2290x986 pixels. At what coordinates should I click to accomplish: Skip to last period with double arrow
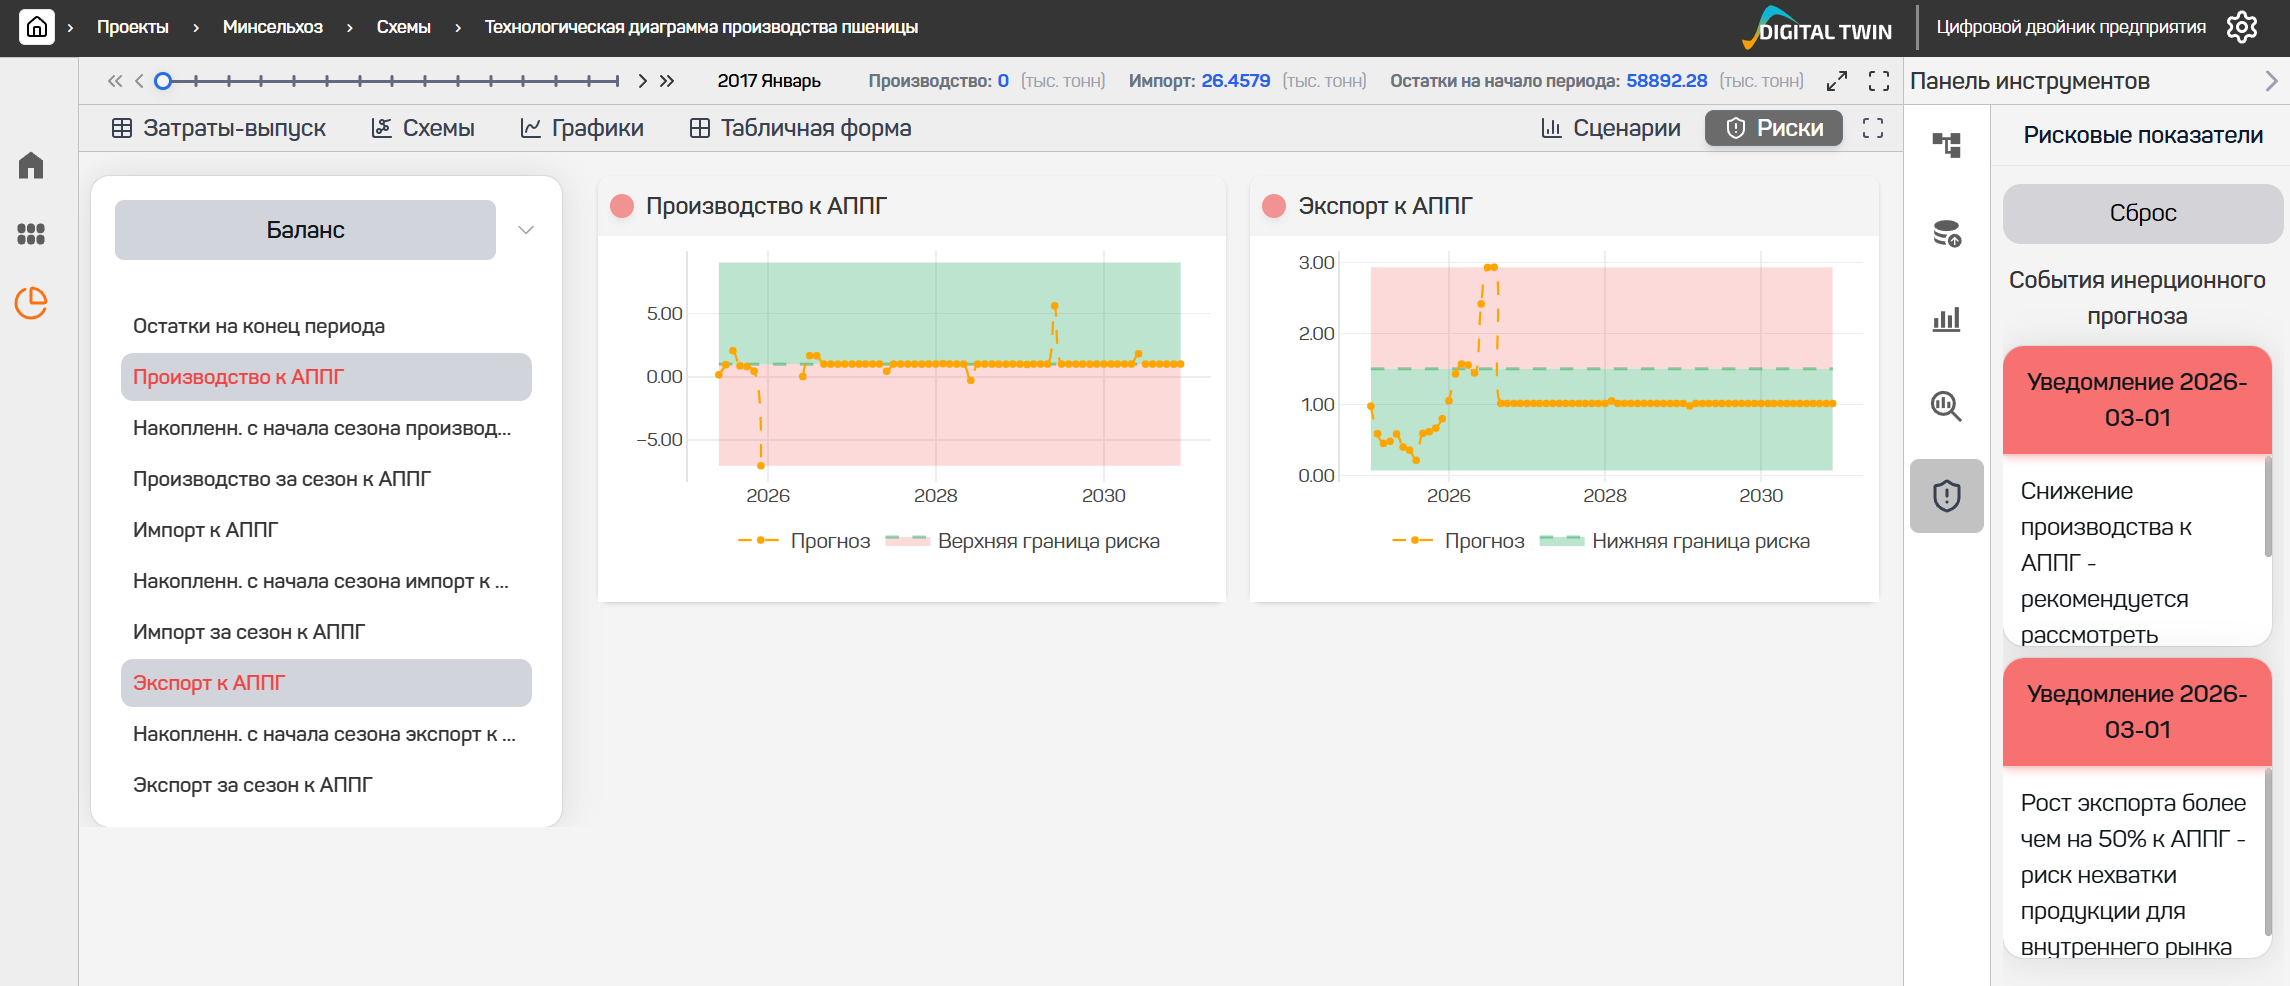coord(667,81)
